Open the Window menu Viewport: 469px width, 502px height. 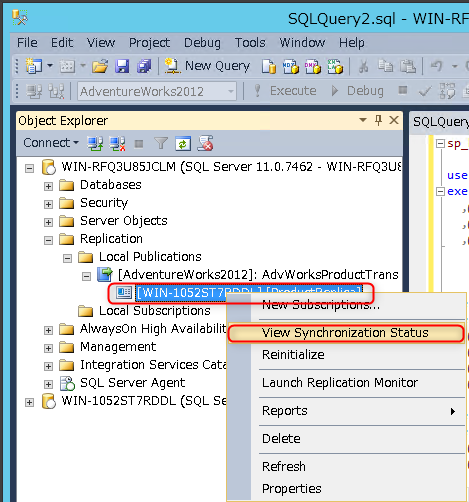coord(302,43)
